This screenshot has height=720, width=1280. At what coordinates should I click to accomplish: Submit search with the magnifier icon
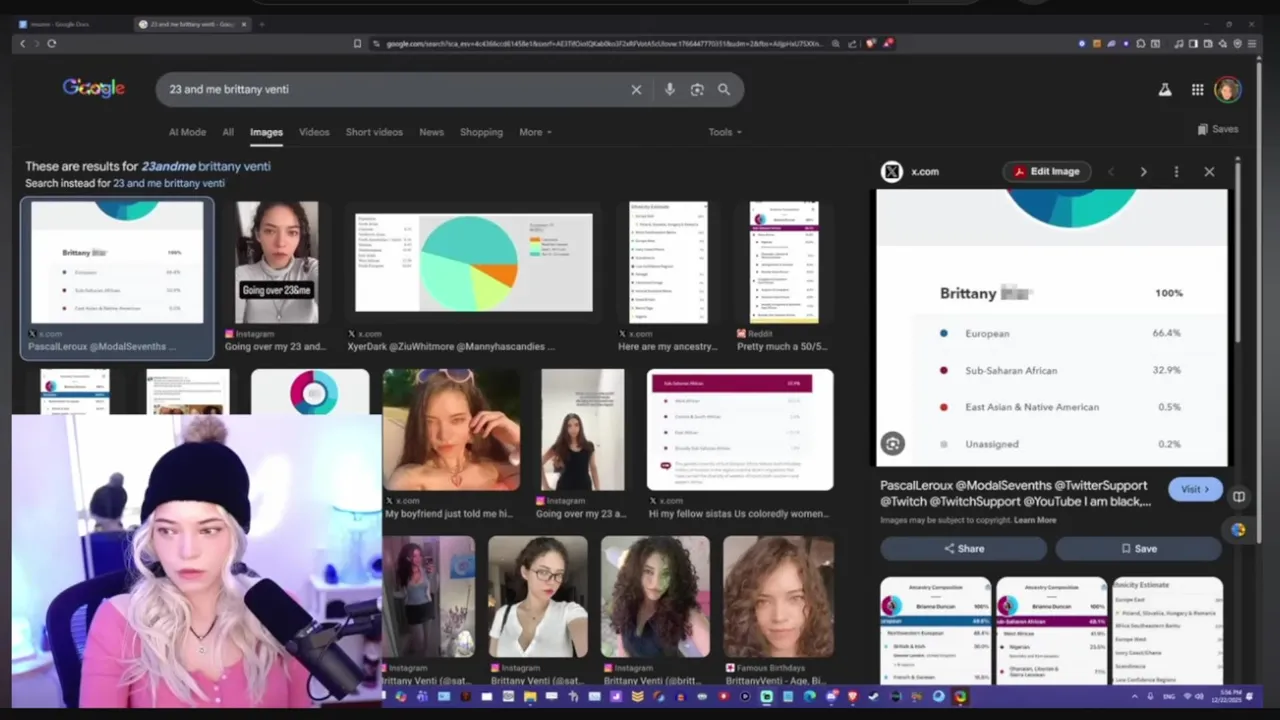coord(724,89)
